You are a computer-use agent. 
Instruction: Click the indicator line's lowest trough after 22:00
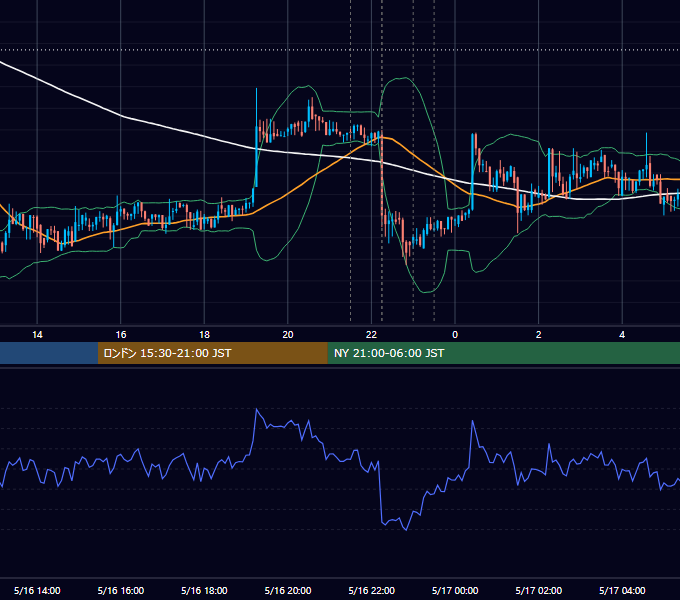click(406, 529)
